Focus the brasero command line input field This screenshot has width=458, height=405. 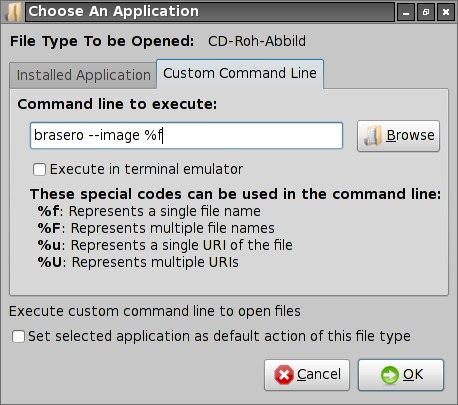186,136
